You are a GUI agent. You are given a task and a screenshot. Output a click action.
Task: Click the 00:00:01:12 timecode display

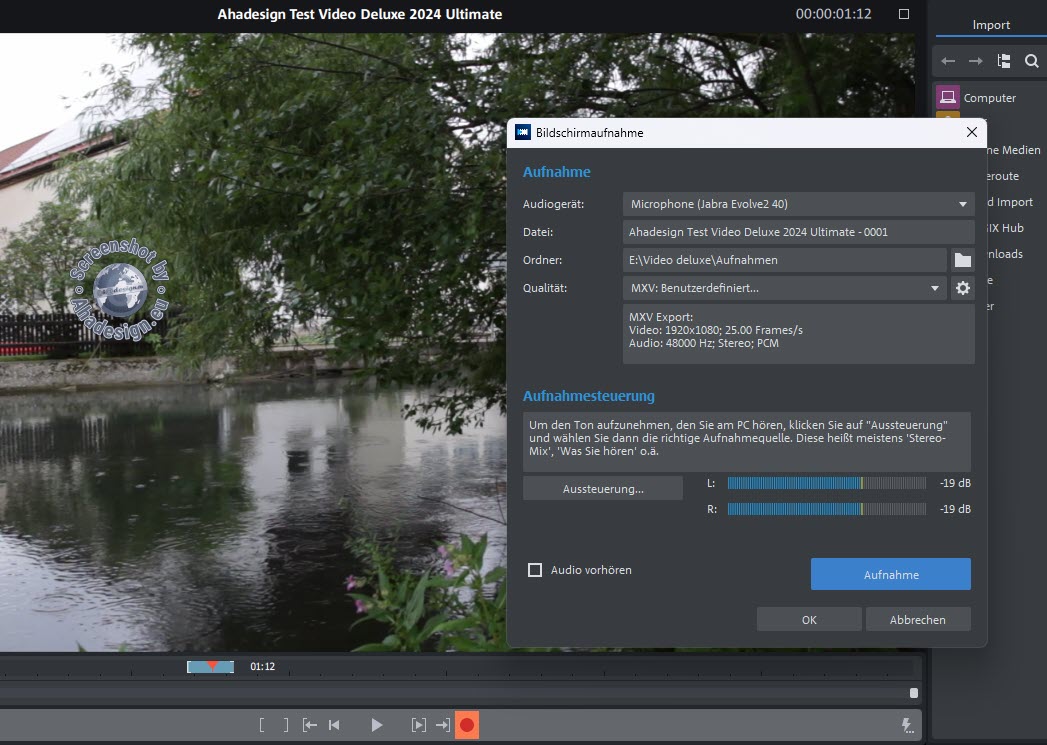[x=833, y=14]
